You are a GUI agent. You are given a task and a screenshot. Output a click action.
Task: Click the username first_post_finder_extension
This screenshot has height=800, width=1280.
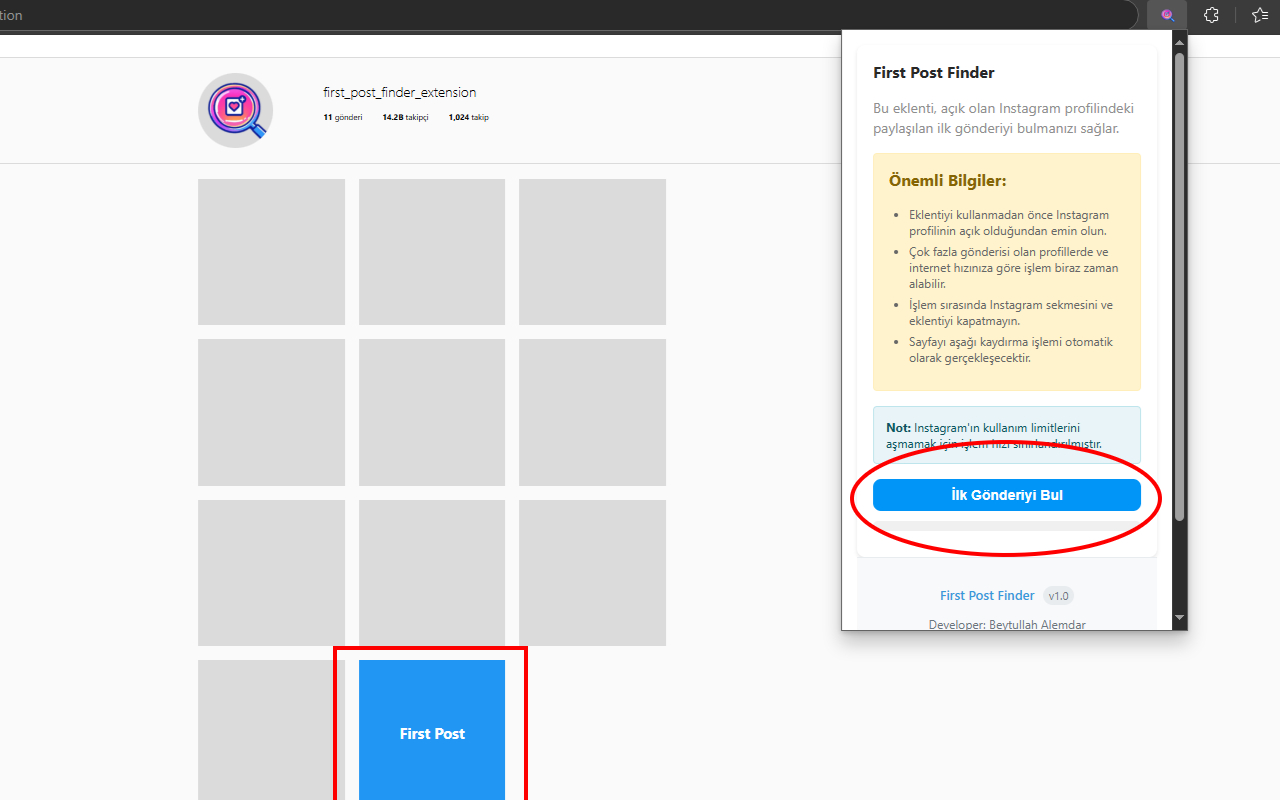pos(400,92)
